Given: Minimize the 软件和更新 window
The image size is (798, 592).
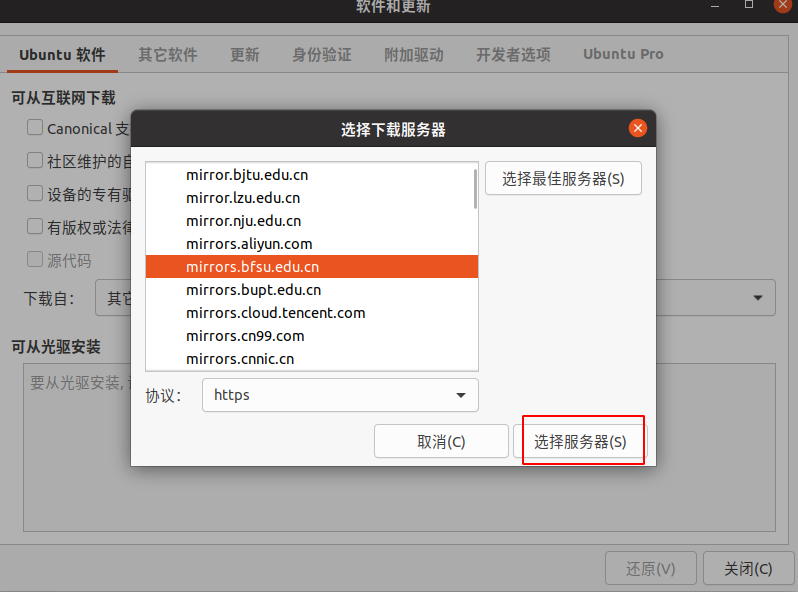Looking at the screenshot, I should coord(715,6).
